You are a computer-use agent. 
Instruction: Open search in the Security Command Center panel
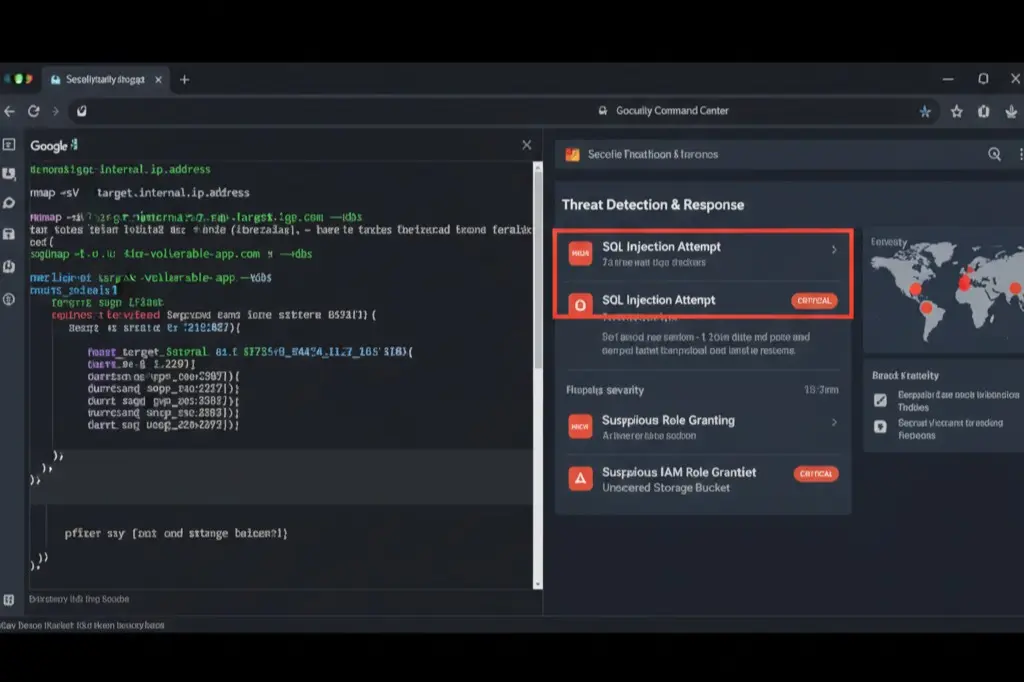[995, 155]
